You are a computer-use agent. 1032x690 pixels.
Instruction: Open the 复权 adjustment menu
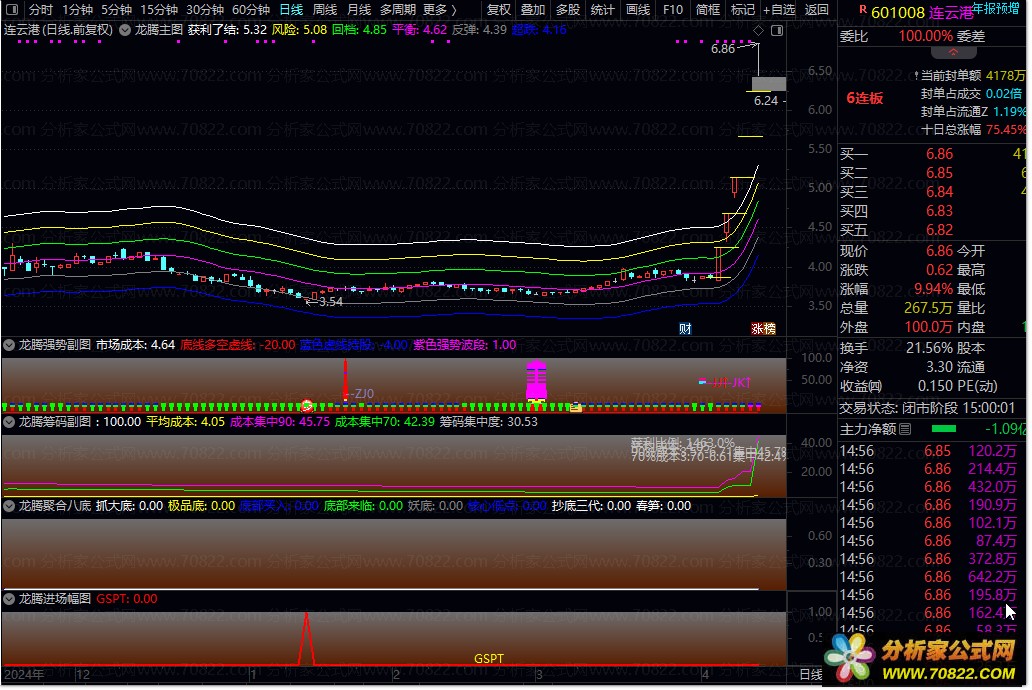(x=498, y=9)
